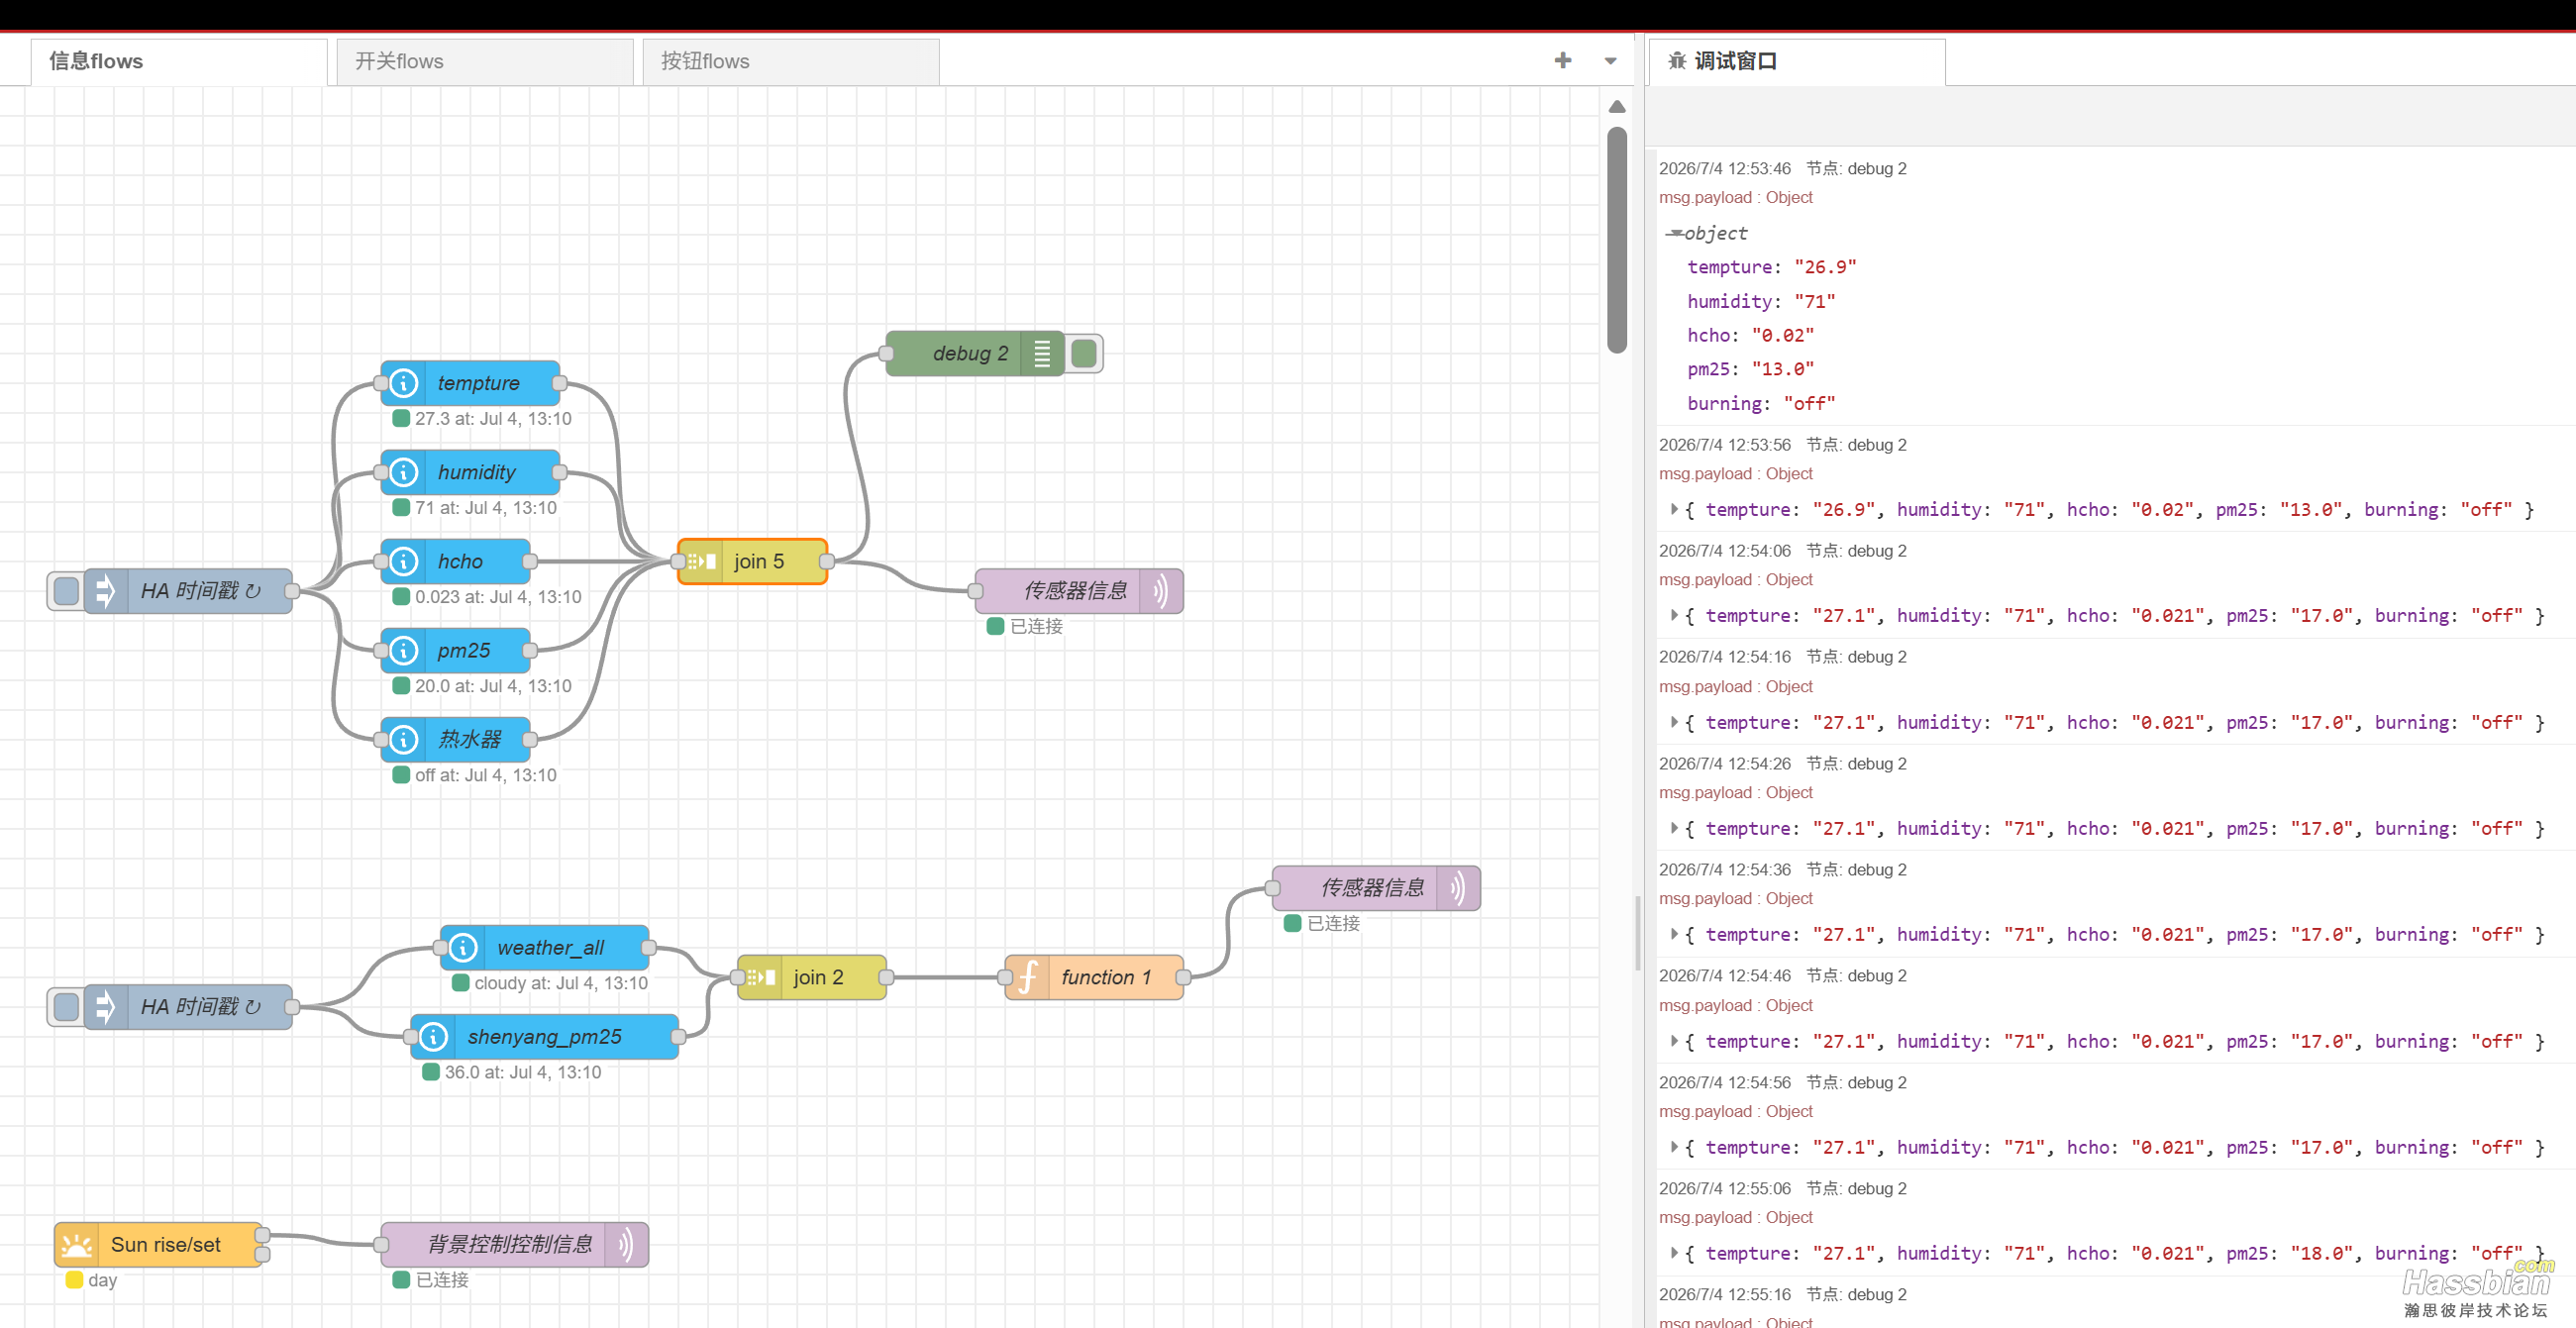Image resolution: width=2576 pixels, height=1328 pixels.
Task: Click the Sun rise/set node icon
Action: pyautogui.click(x=77, y=1245)
